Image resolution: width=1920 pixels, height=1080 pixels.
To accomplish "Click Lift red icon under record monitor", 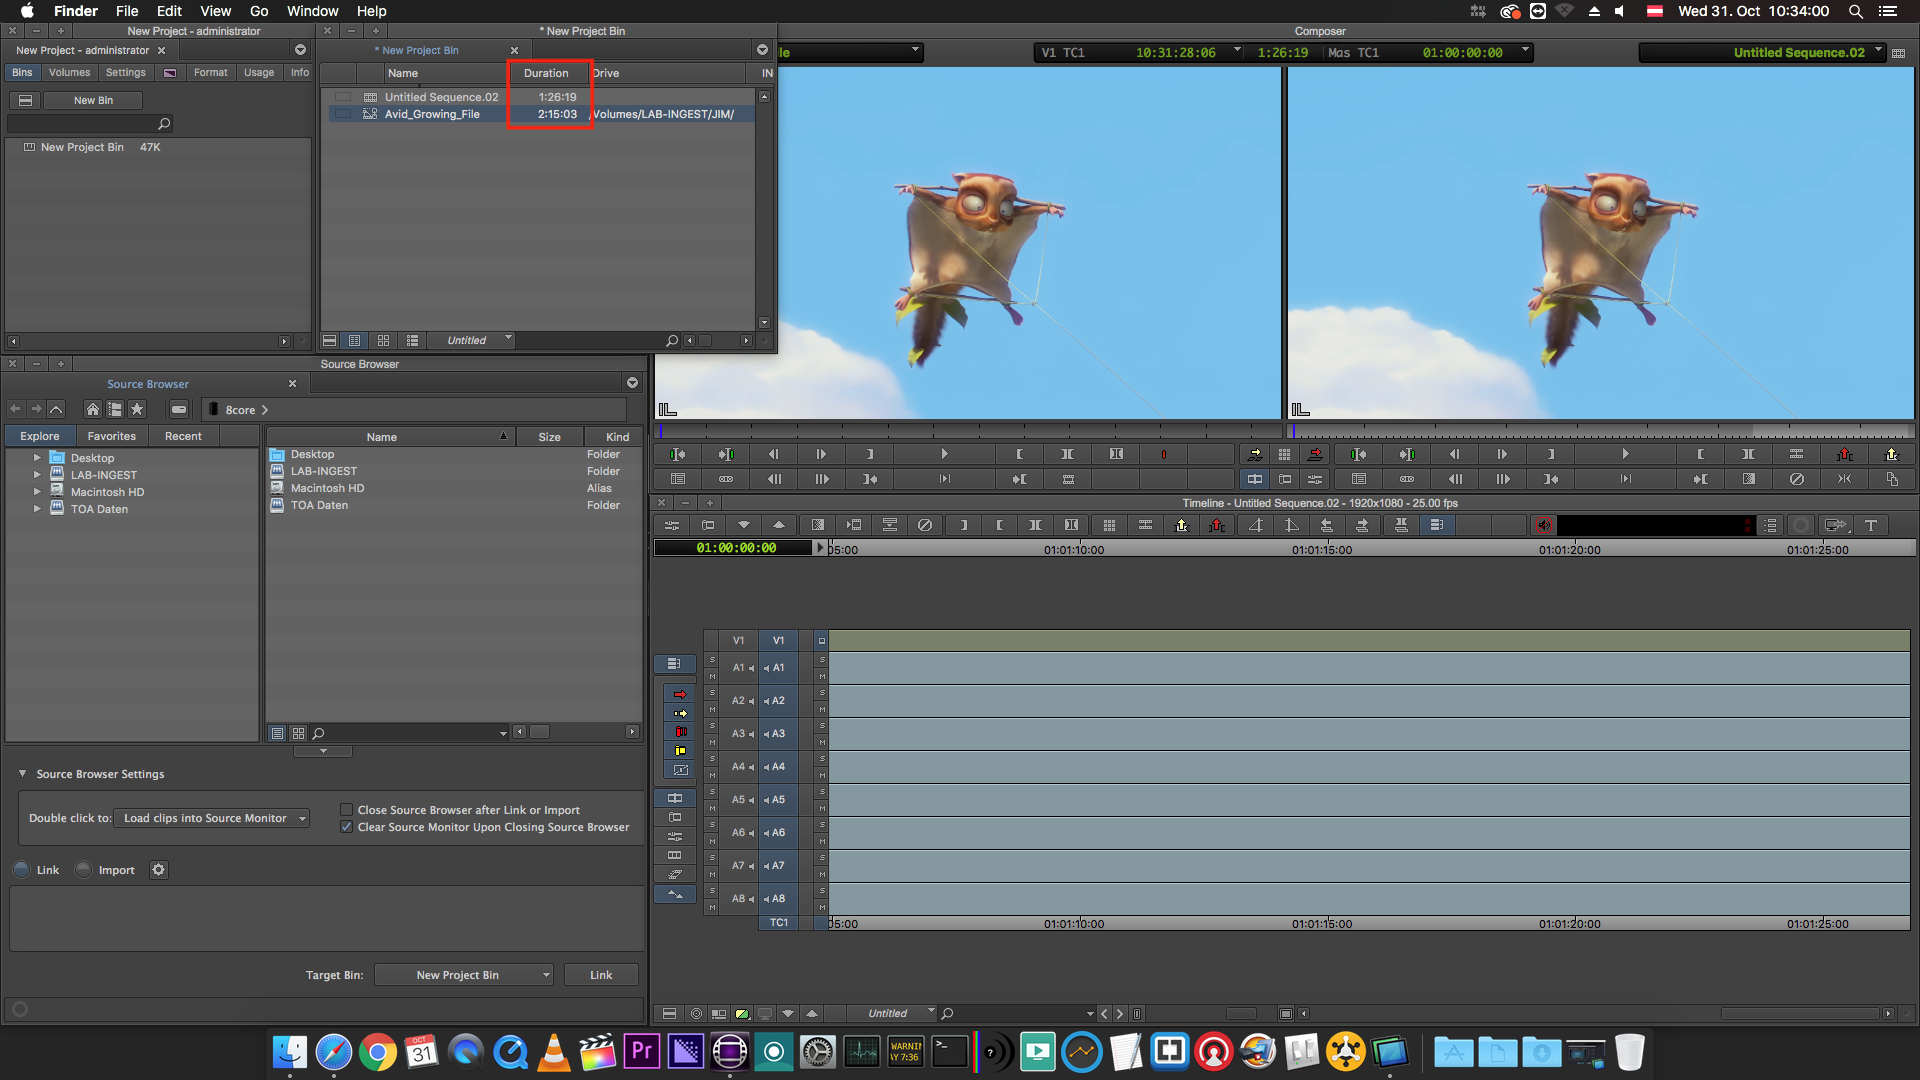I will point(1844,454).
